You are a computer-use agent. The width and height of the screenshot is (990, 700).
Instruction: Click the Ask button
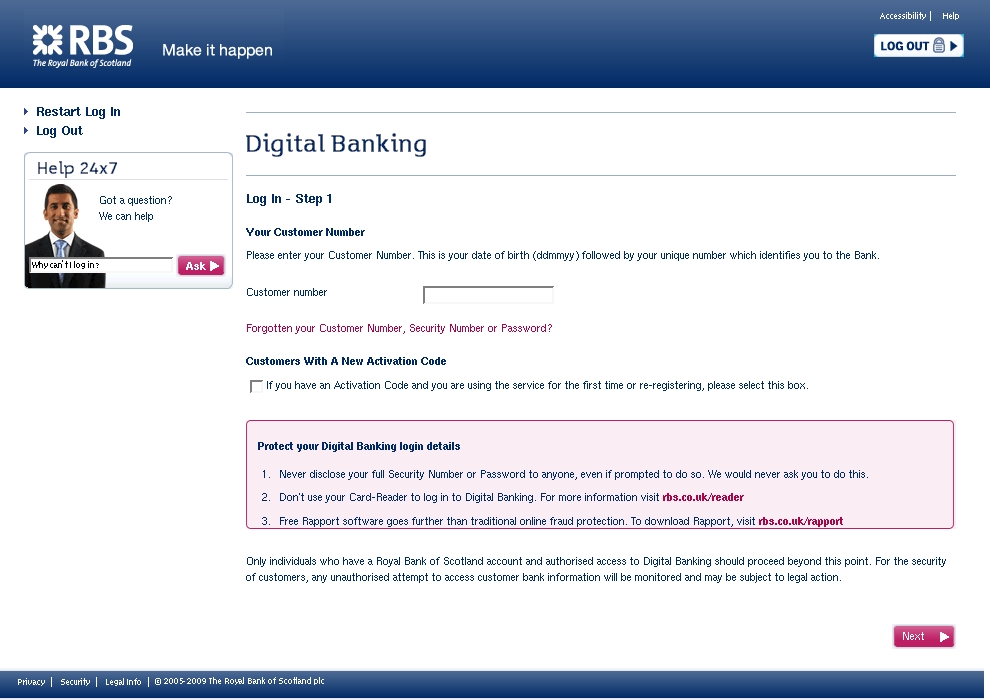(201, 266)
